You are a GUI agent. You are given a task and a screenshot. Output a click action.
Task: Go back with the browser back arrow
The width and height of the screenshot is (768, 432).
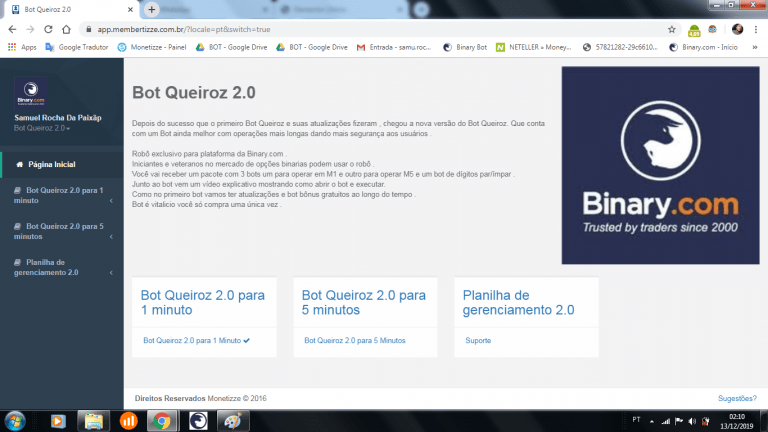[x=13, y=29]
